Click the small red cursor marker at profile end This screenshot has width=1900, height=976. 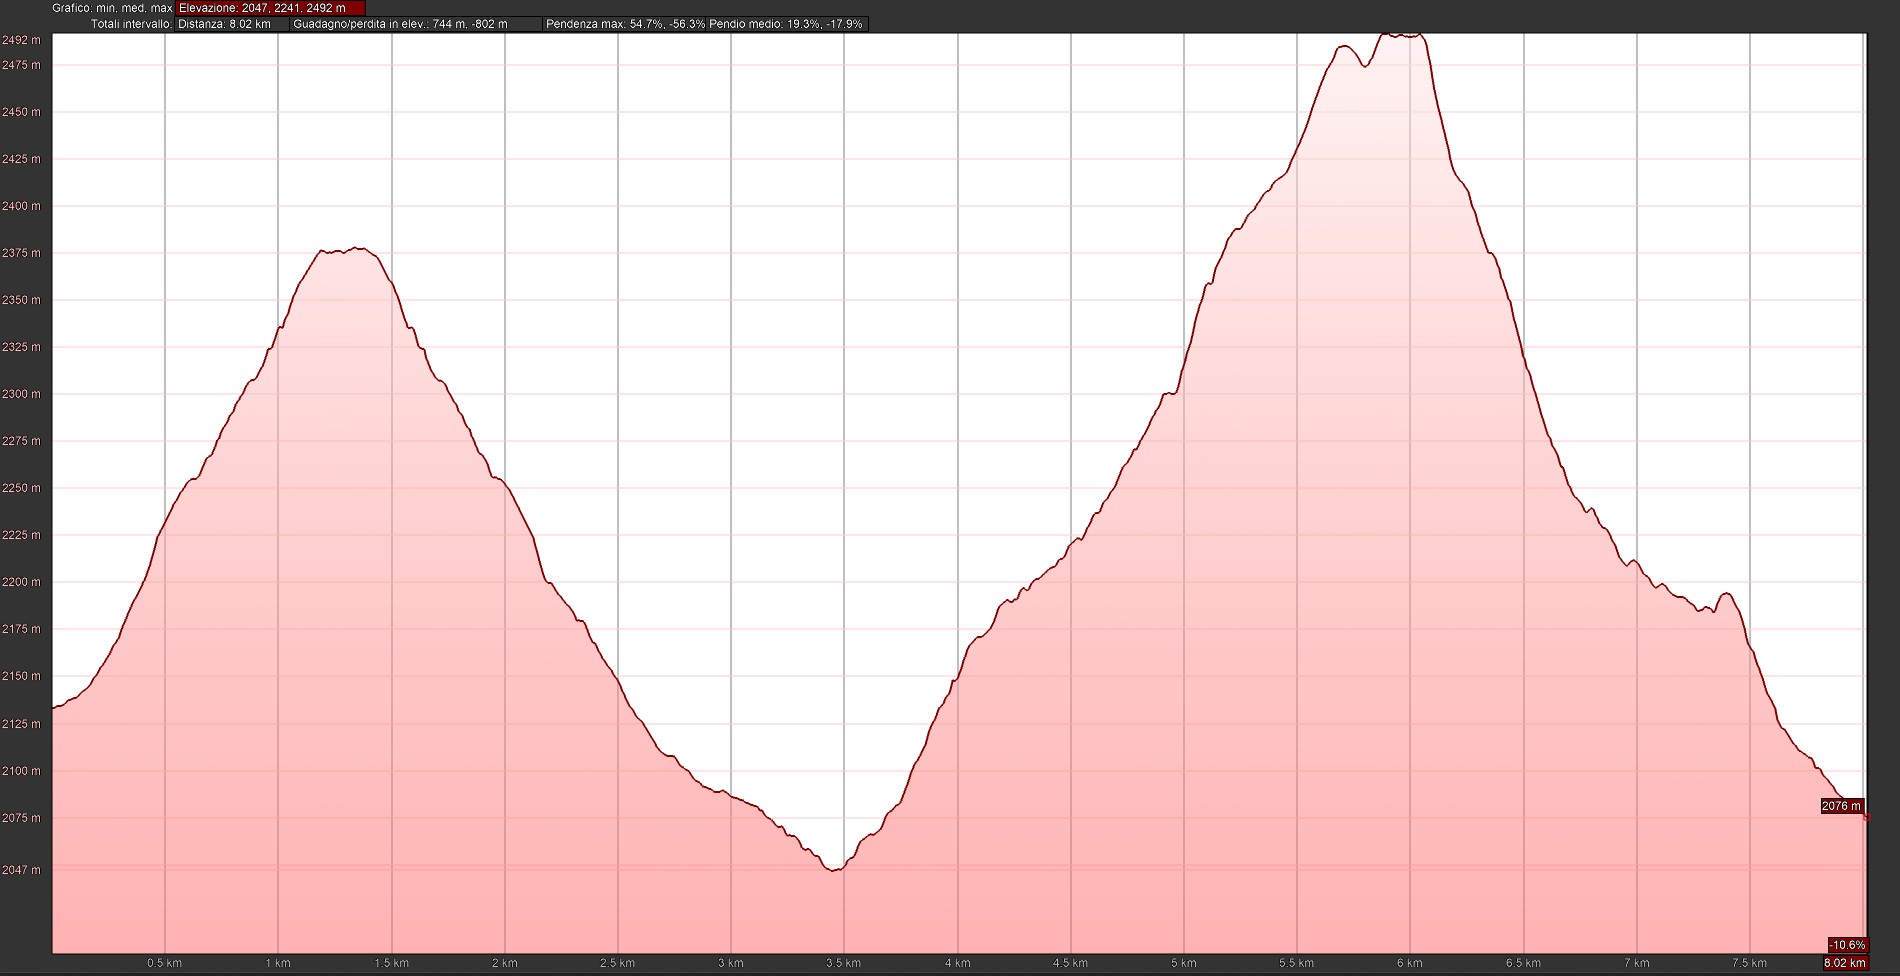[x=1867, y=817]
